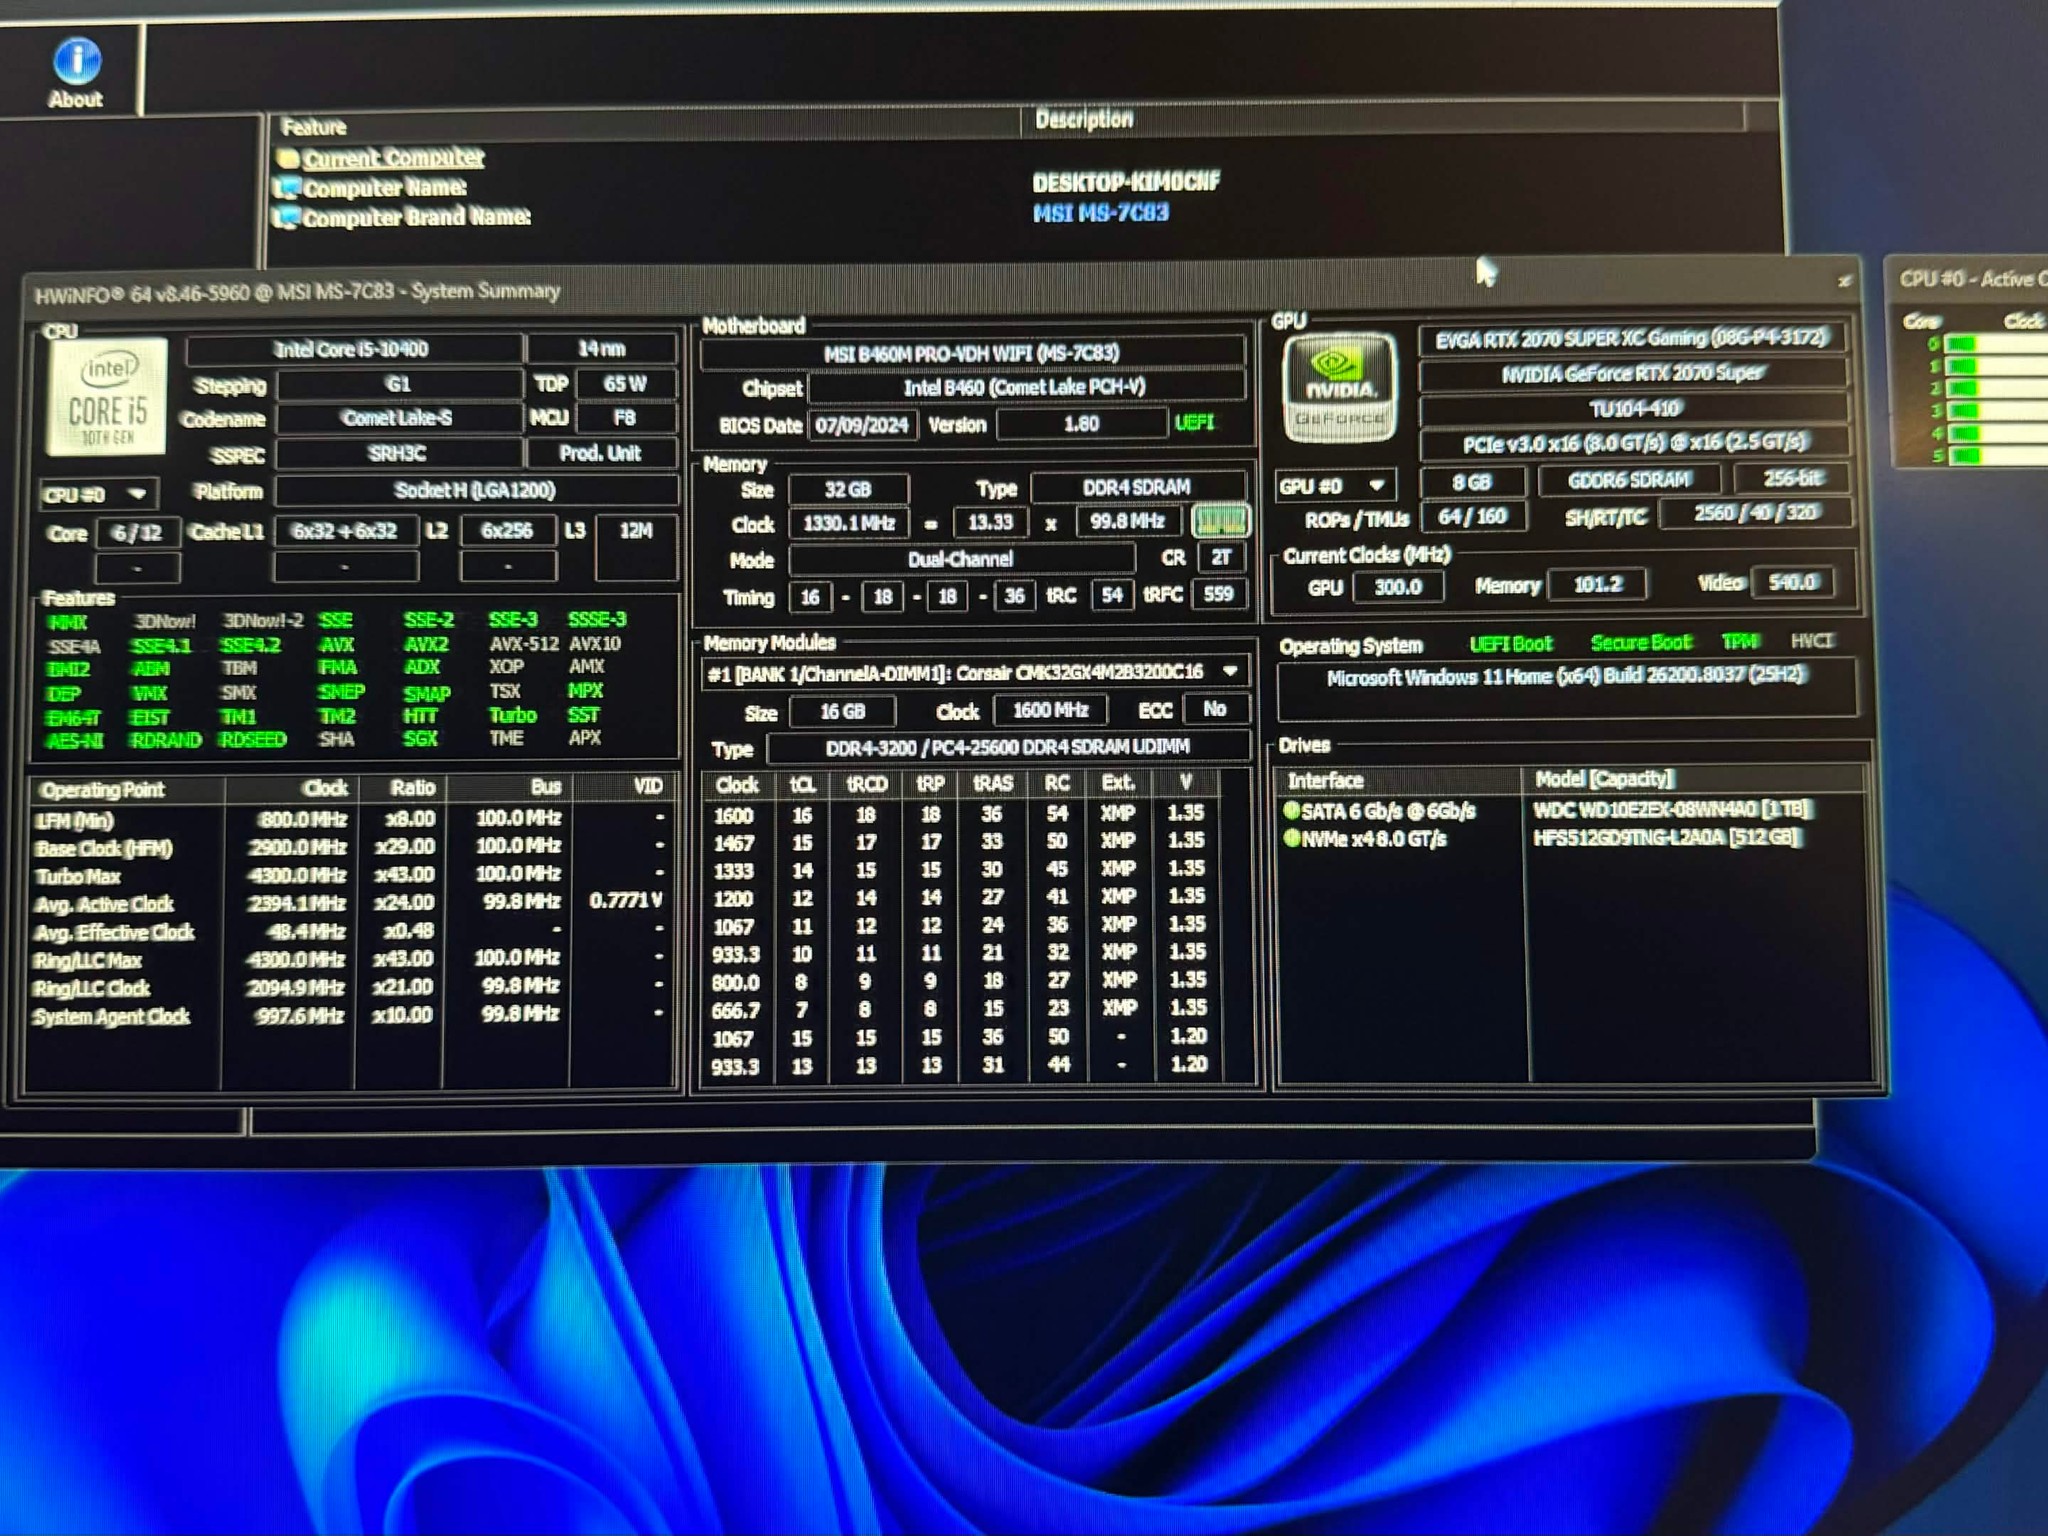Click the green UEFI label beside BIOS version
Image resolution: width=2048 pixels, height=1536 pixels.
pos(1194,422)
